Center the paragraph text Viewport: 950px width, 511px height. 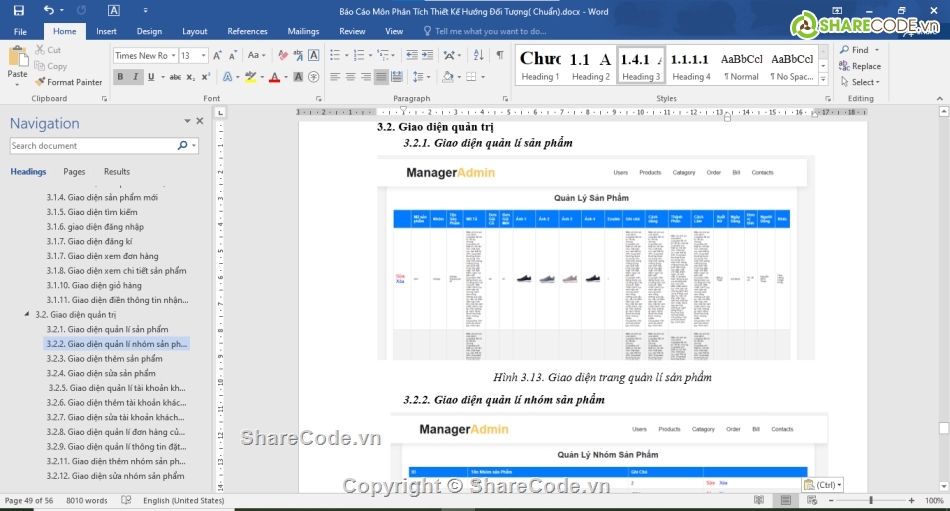coord(350,77)
